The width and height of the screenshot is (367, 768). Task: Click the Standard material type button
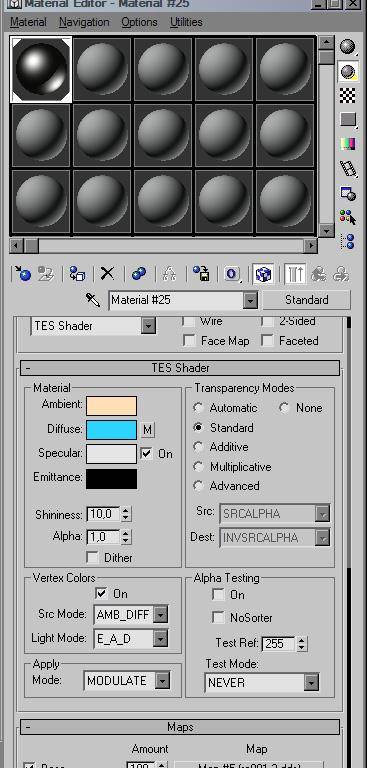click(x=307, y=300)
